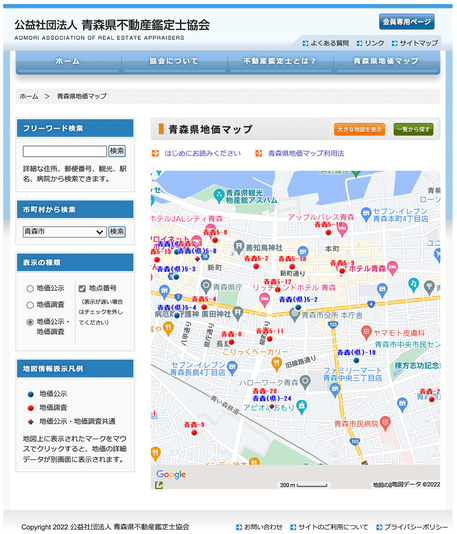Click 検索 button beside municipality dropdown
This screenshot has height=534, width=457.
click(117, 232)
